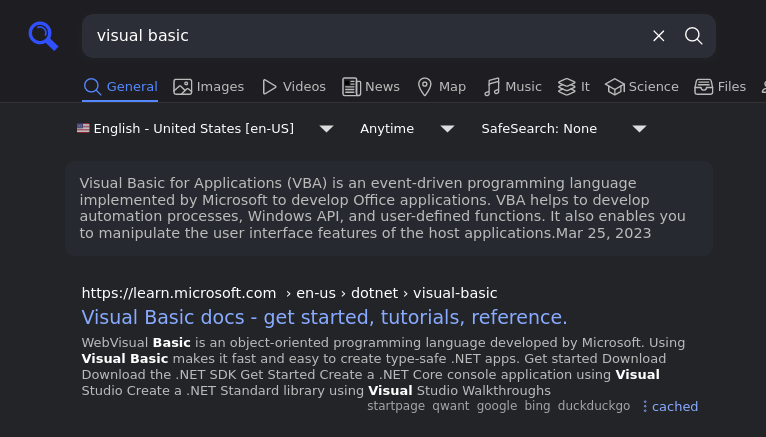The height and width of the screenshot is (437, 766).
Task: Open the Music category tab
Action: click(512, 87)
